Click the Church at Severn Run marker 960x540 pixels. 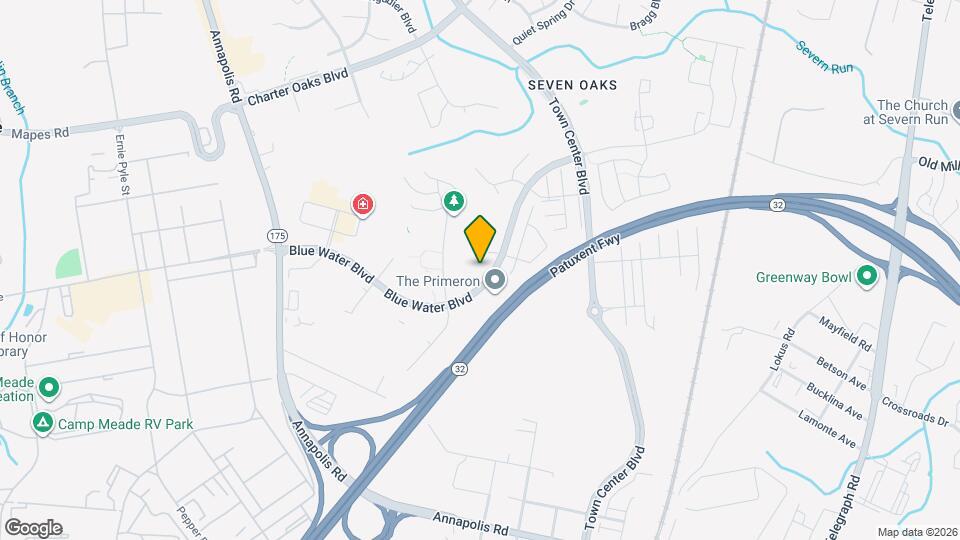tap(956, 111)
